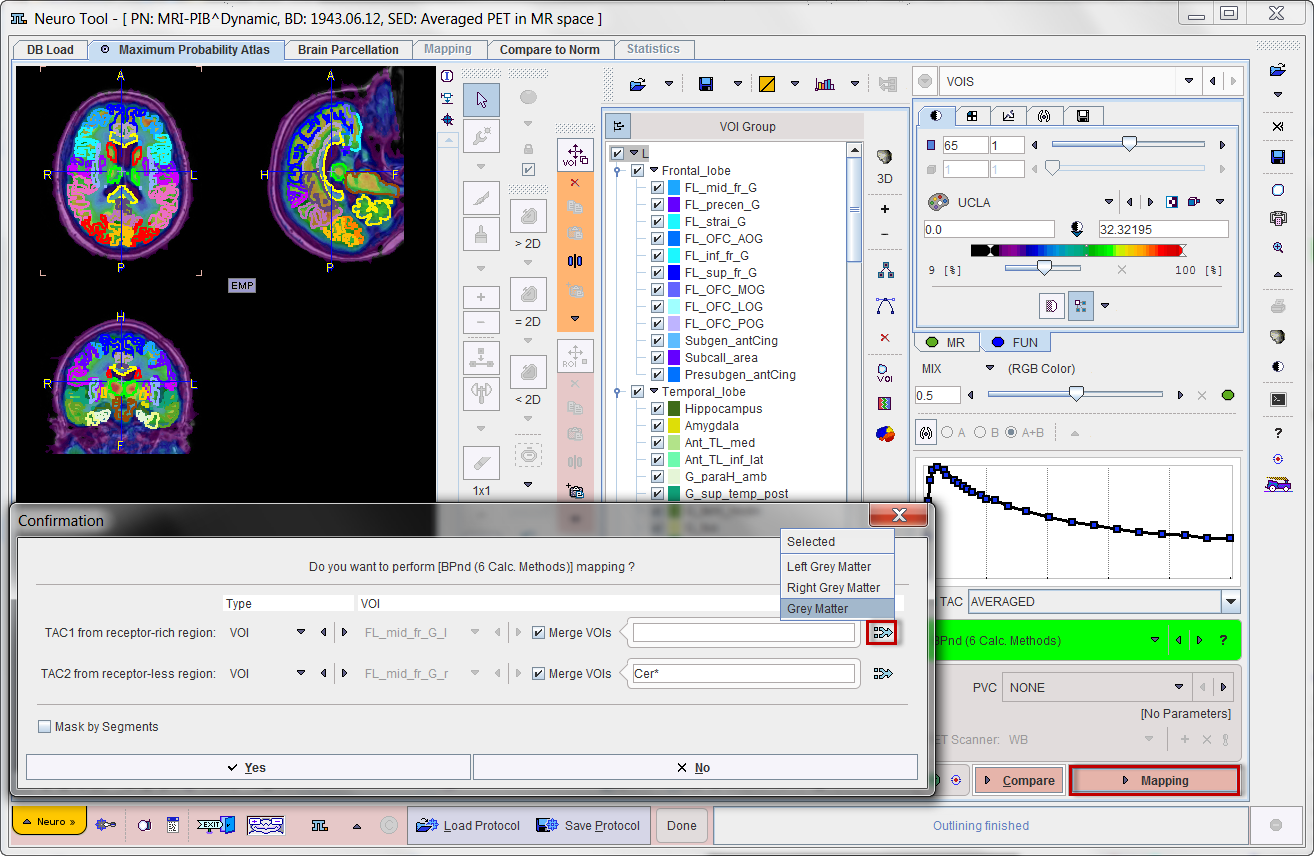Screen dimensions: 1314x856
Task: Delete with red X beside VOI list
Action: click(x=884, y=338)
